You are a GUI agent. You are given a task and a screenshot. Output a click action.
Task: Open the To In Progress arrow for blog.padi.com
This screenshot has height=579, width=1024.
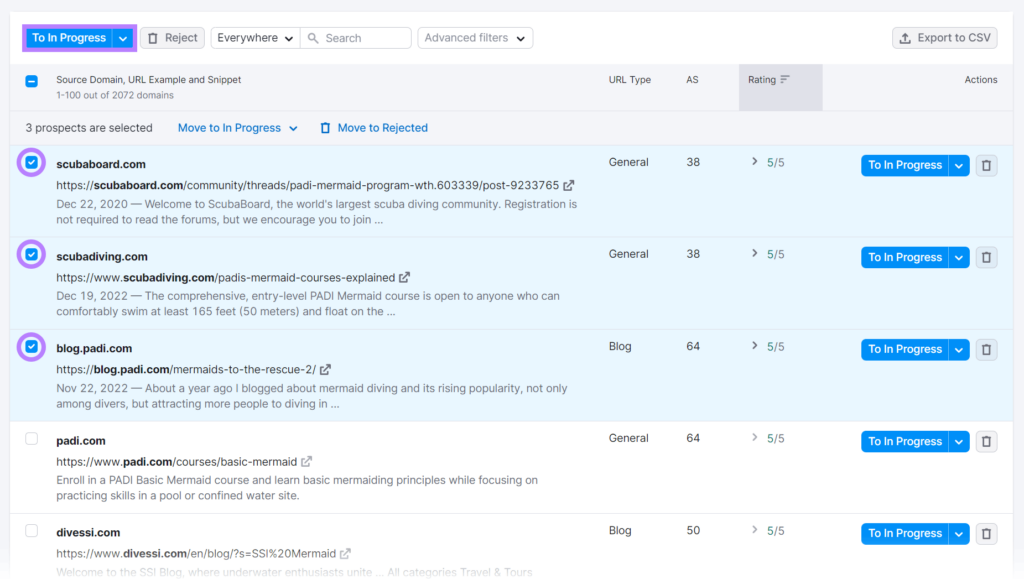pos(959,349)
